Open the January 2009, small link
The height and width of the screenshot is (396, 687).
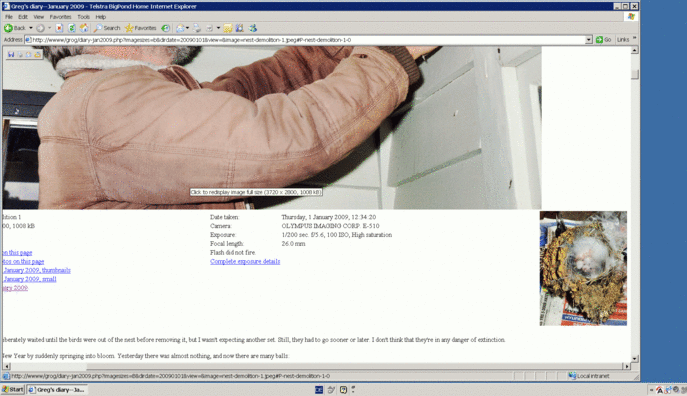coord(30,279)
